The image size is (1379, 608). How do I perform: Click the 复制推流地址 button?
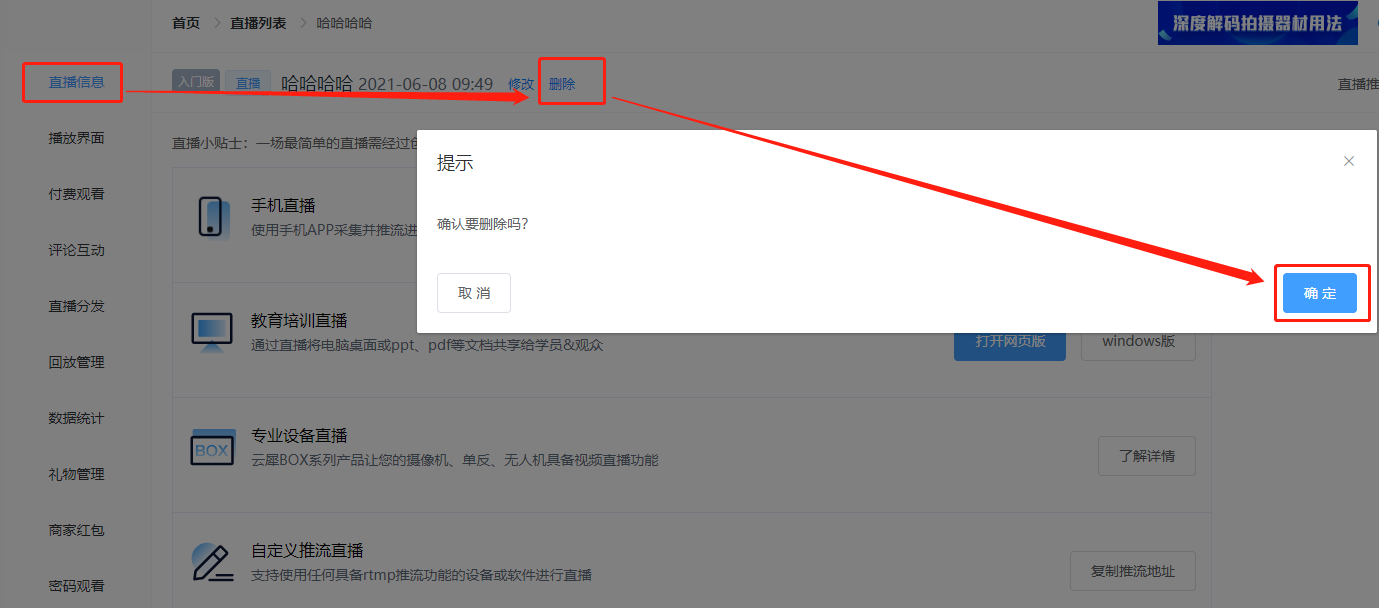(1133, 572)
